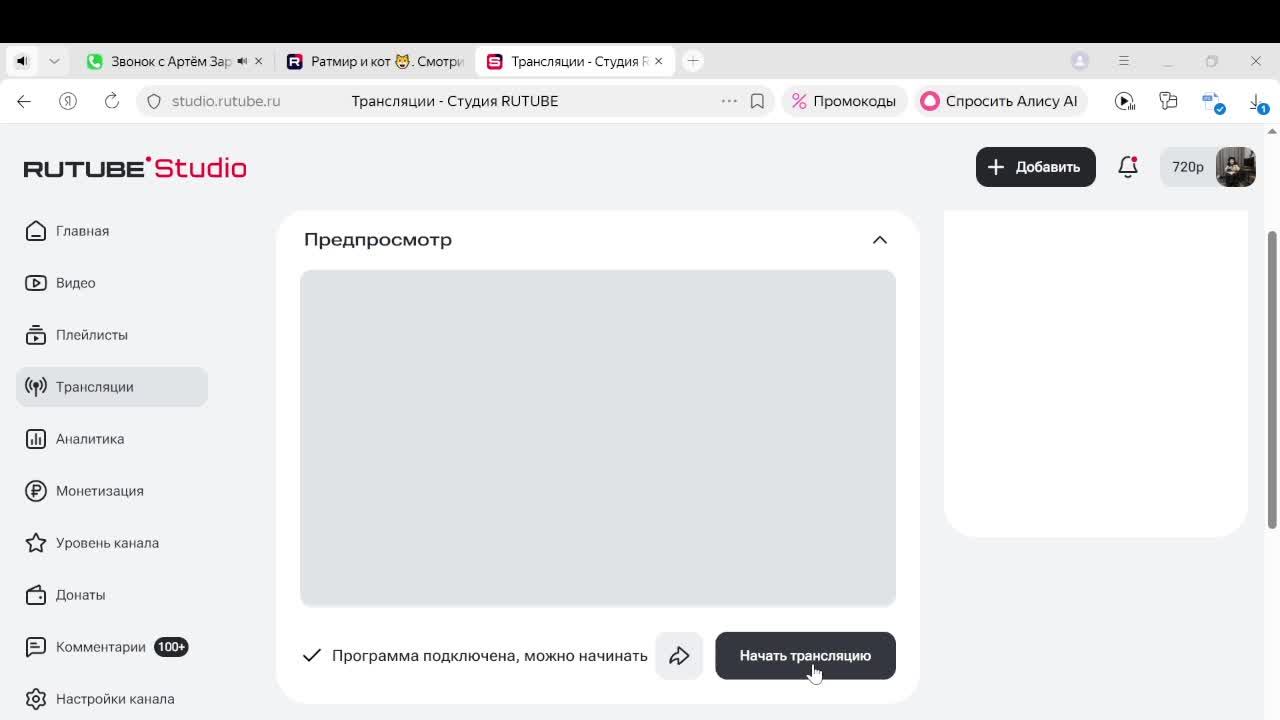Viewport: 1280px width, 720px height.
Task: Collapse the Предпросмотр section
Action: click(x=880, y=240)
